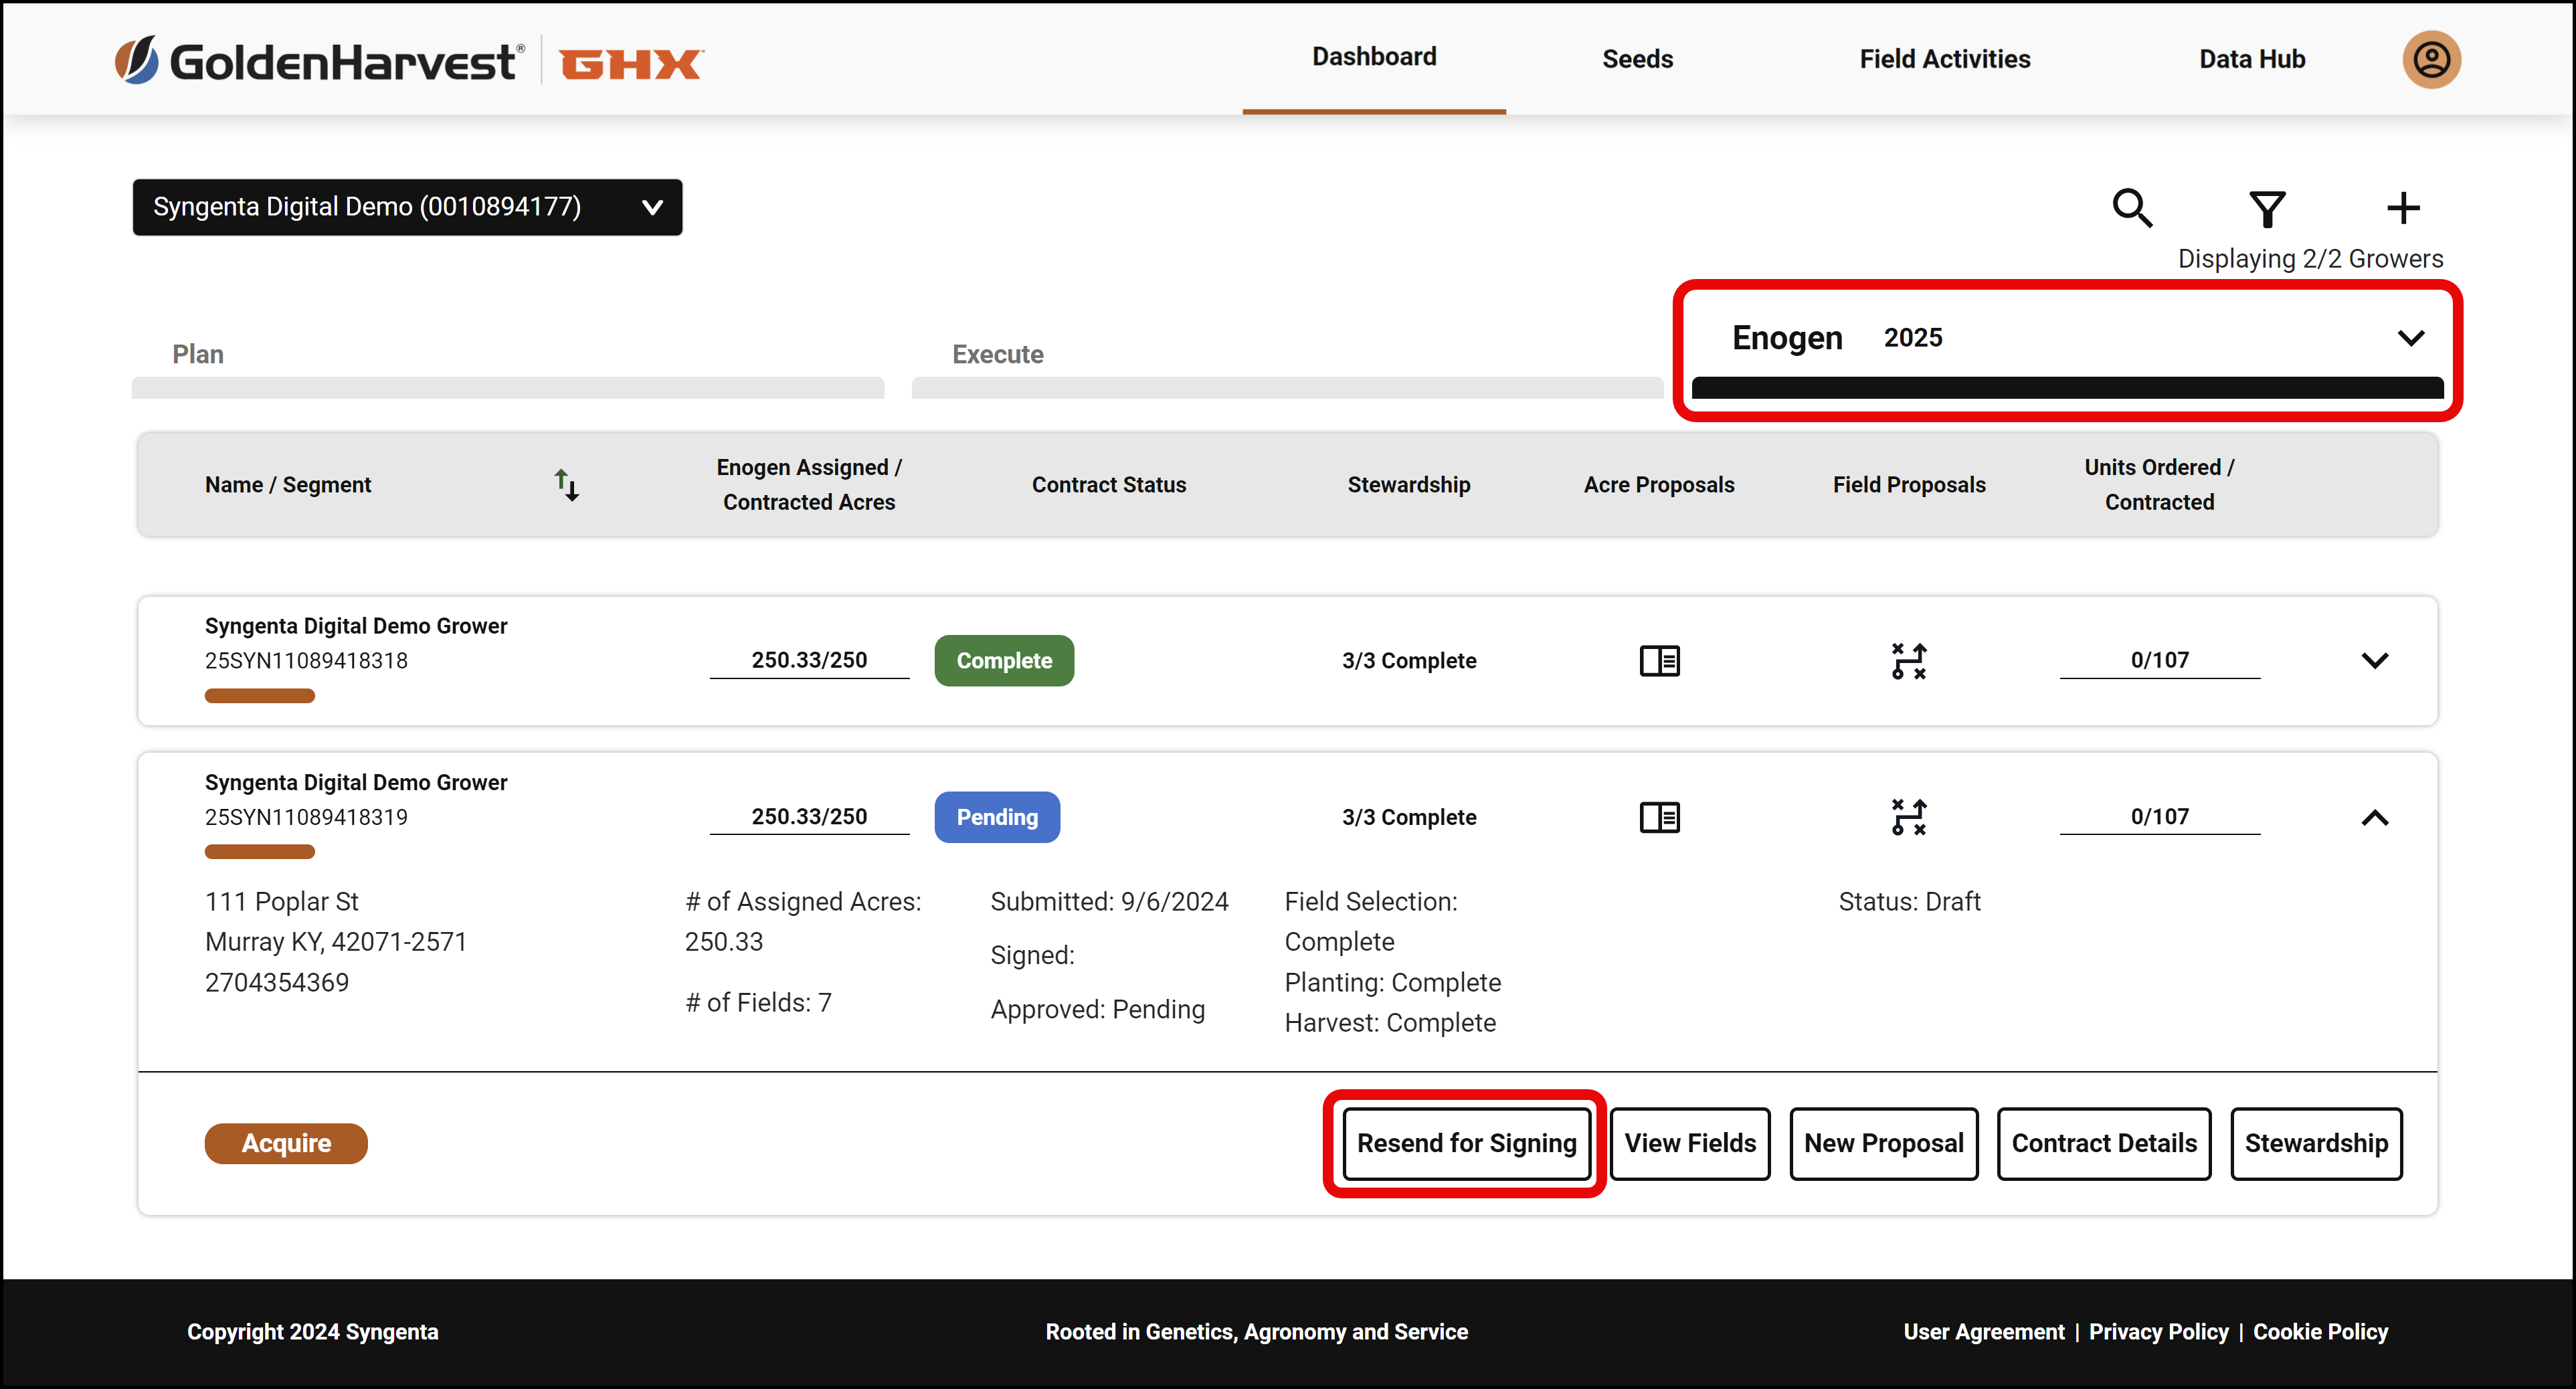Click 3/3 Complete for 25SYN11089418318
The width and height of the screenshot is (2576, 1389).
click(1409, 661)
